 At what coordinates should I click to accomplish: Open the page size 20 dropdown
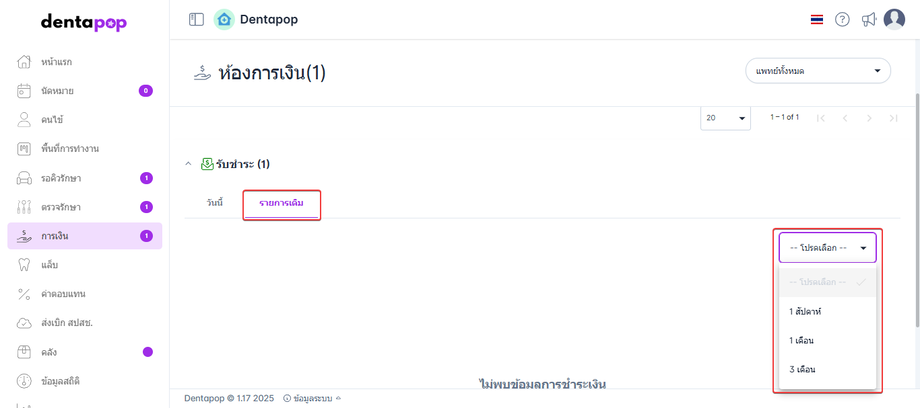(726, 118)
